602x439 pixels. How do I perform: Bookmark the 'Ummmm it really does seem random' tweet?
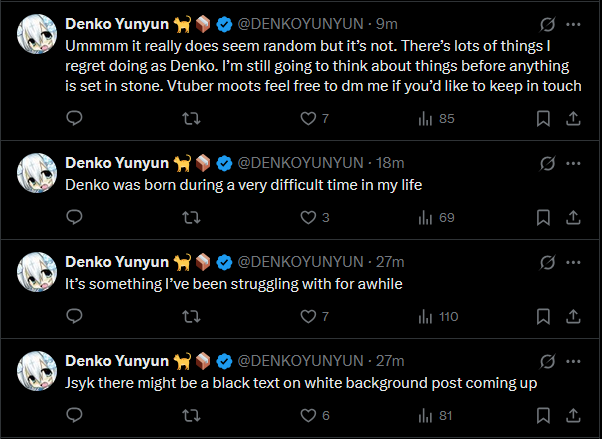(543, 119)
